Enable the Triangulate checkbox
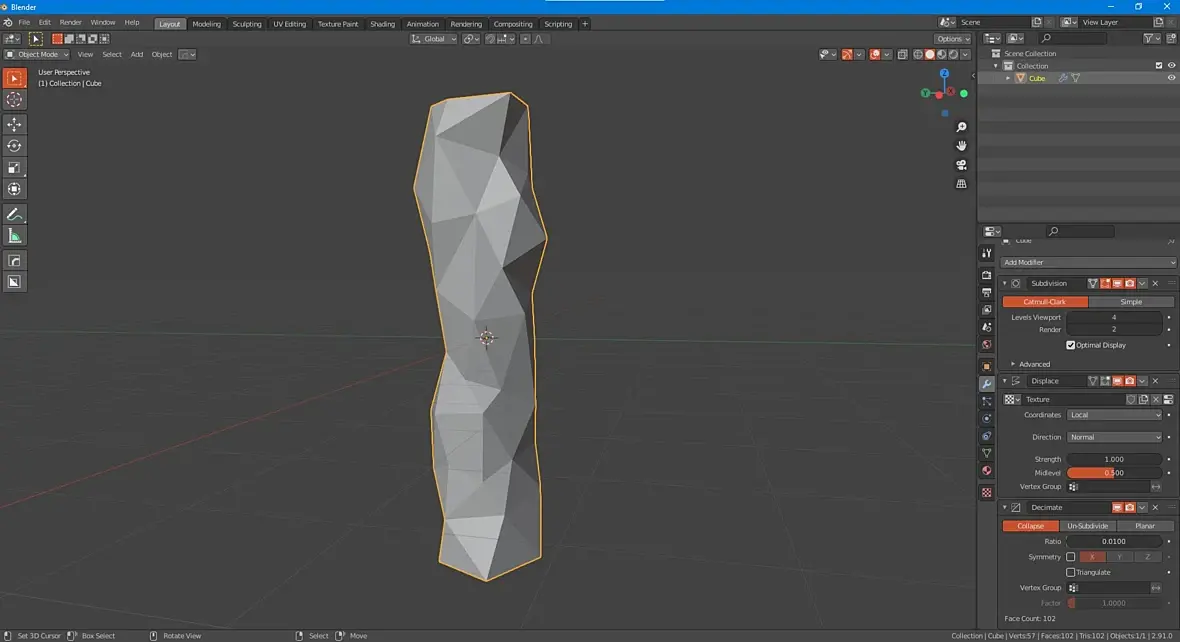Image resolution: width=1180 pixels, height=642 pixels. pos(1071,572)
